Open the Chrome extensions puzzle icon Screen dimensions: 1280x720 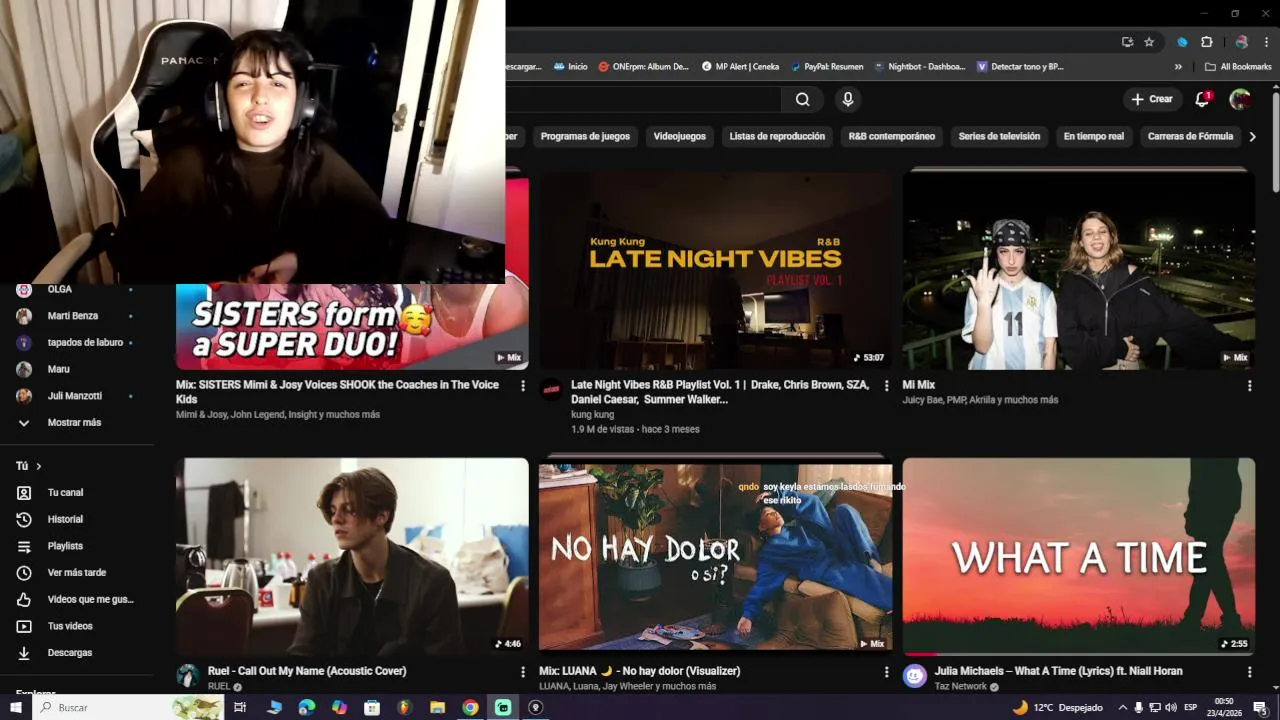(x=1207, y=42)
